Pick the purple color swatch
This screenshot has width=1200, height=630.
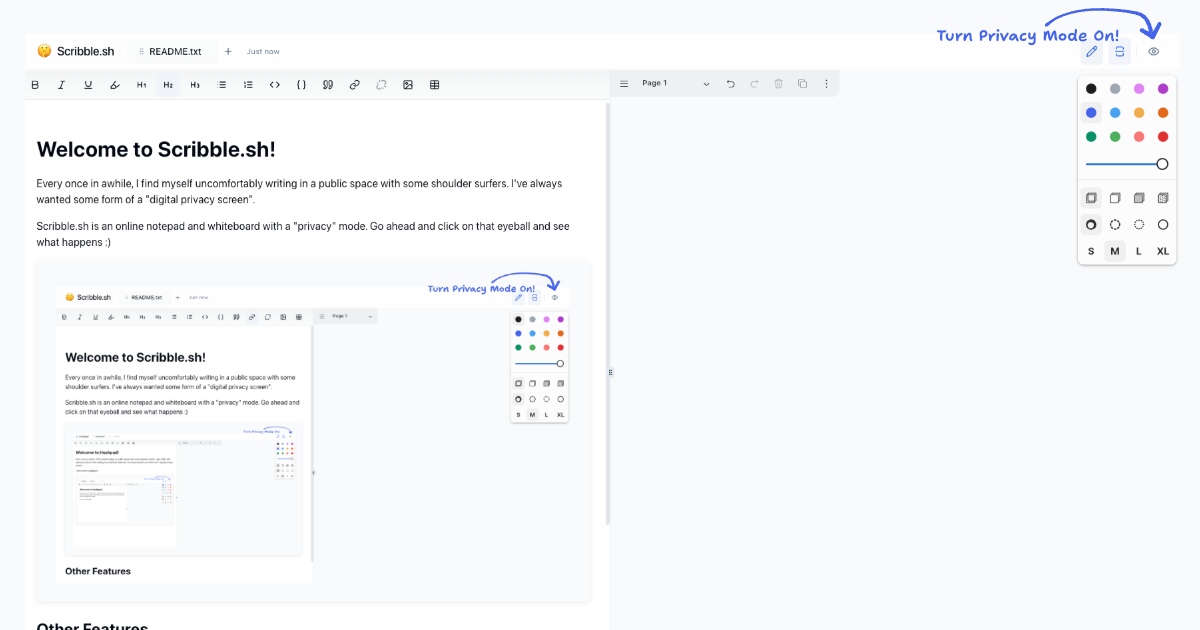tap(1163, 89)
